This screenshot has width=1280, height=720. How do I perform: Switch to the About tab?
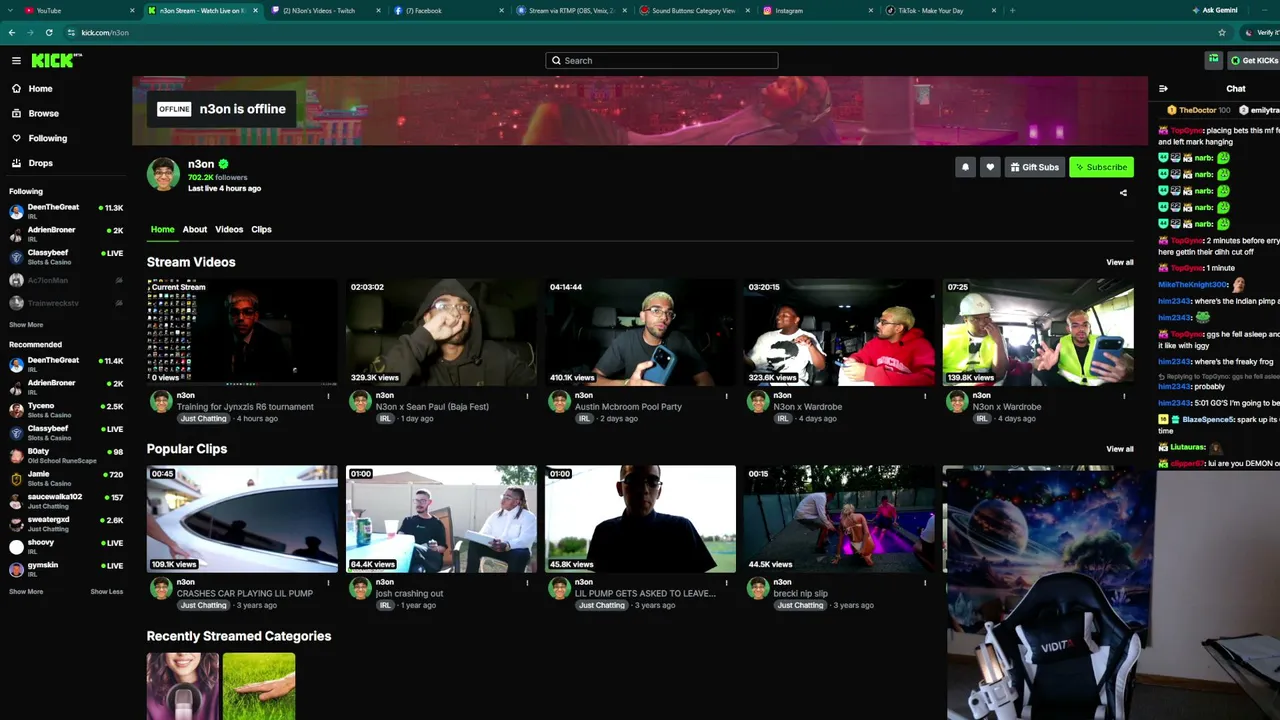pyautogui.click(x=195, y=230)
